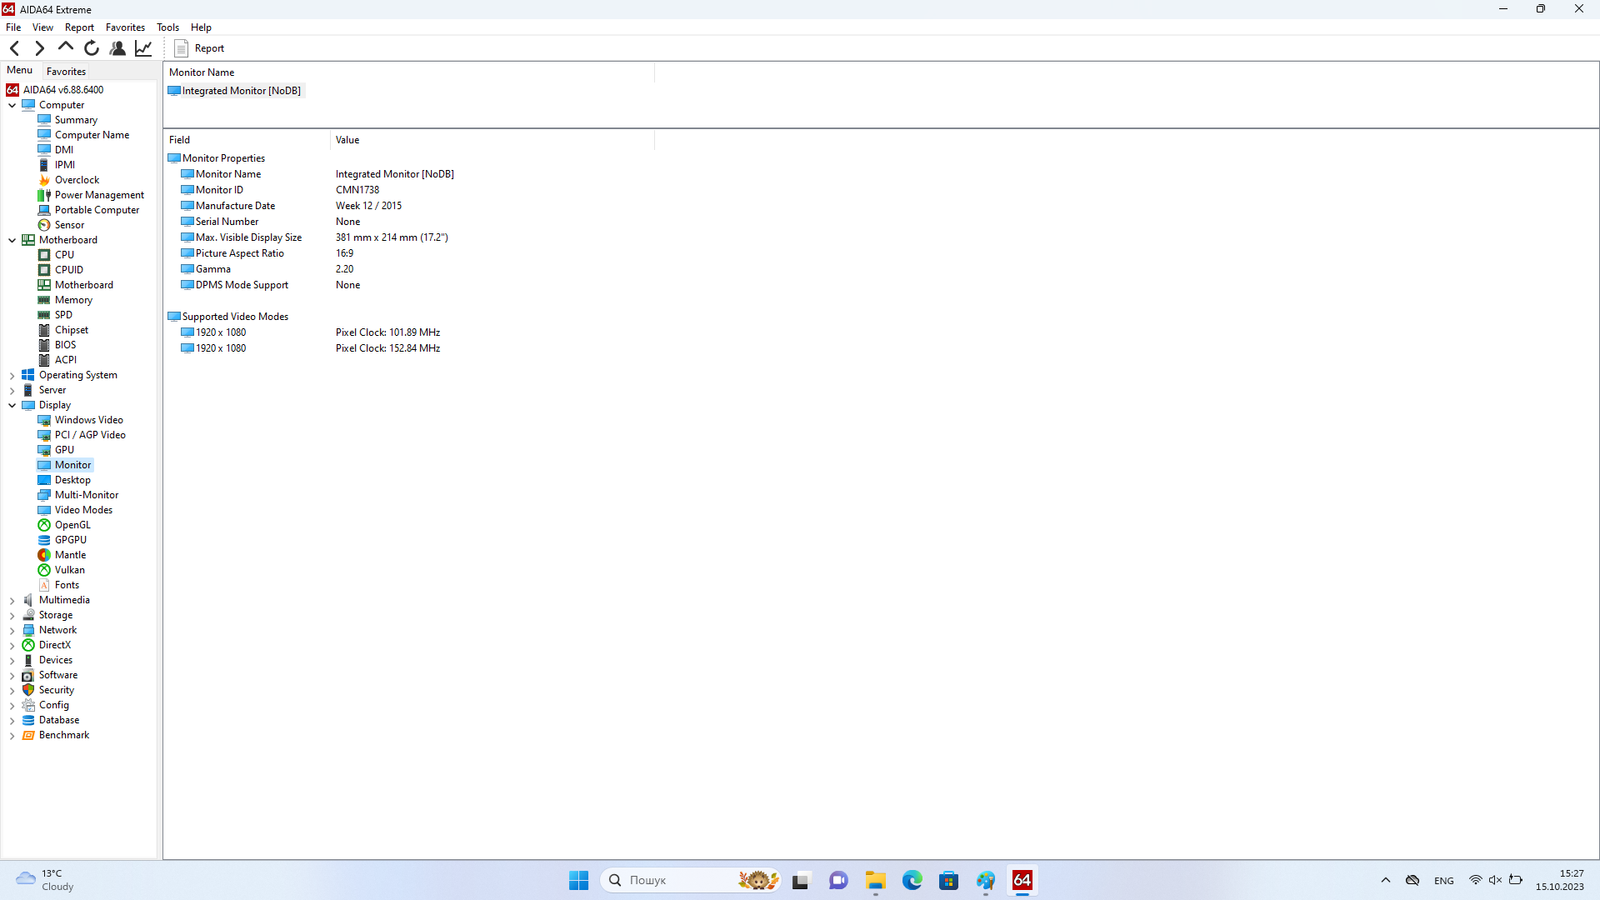Viewport: 1600px width, 900px height.
Task: Refresh the page with the circular arrow icon
Action: point(91,48)
